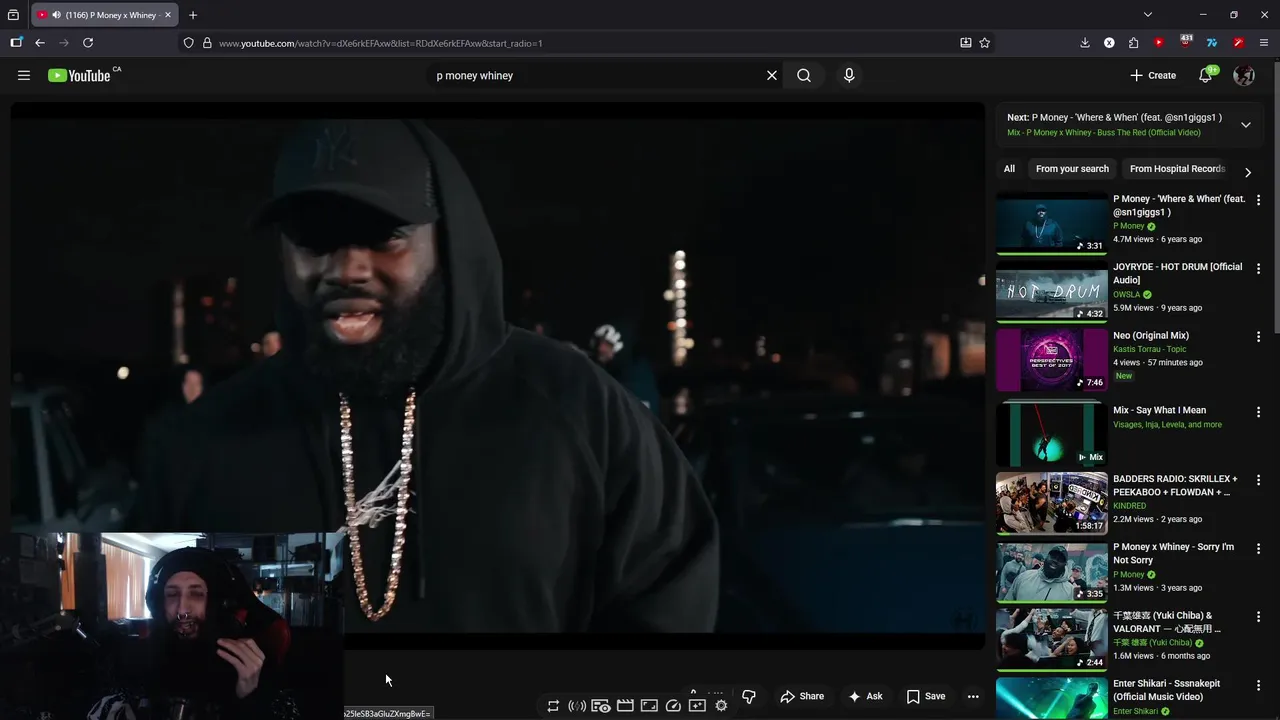
Task: Open options for Where & When video
Action: 1259,201
